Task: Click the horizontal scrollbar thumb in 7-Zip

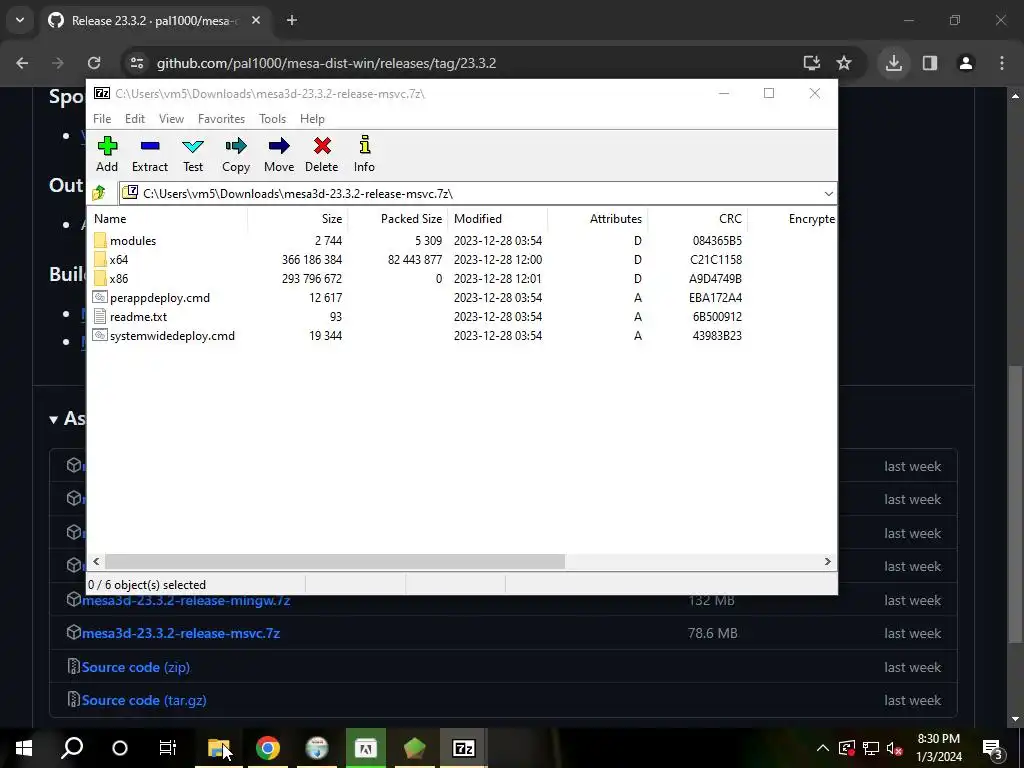Action: (334, 562)
